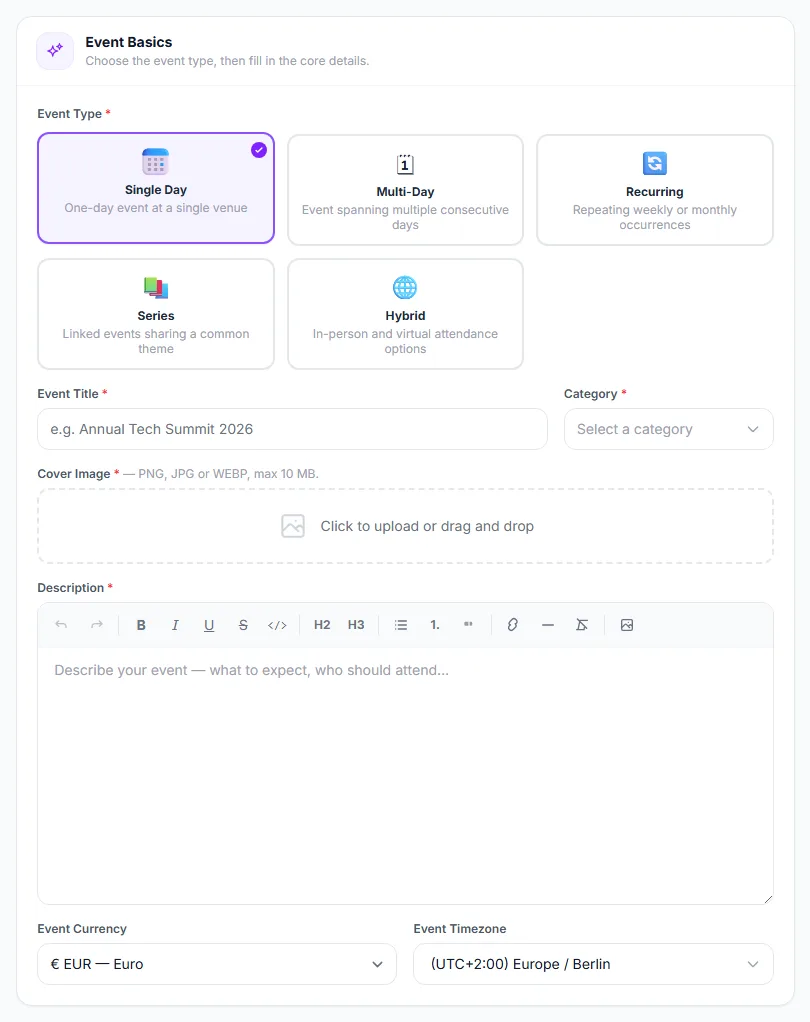The width and height of the screenshot is (810, 1022).
Task: Insert inline code formatting
Action: tap(277, 625)
